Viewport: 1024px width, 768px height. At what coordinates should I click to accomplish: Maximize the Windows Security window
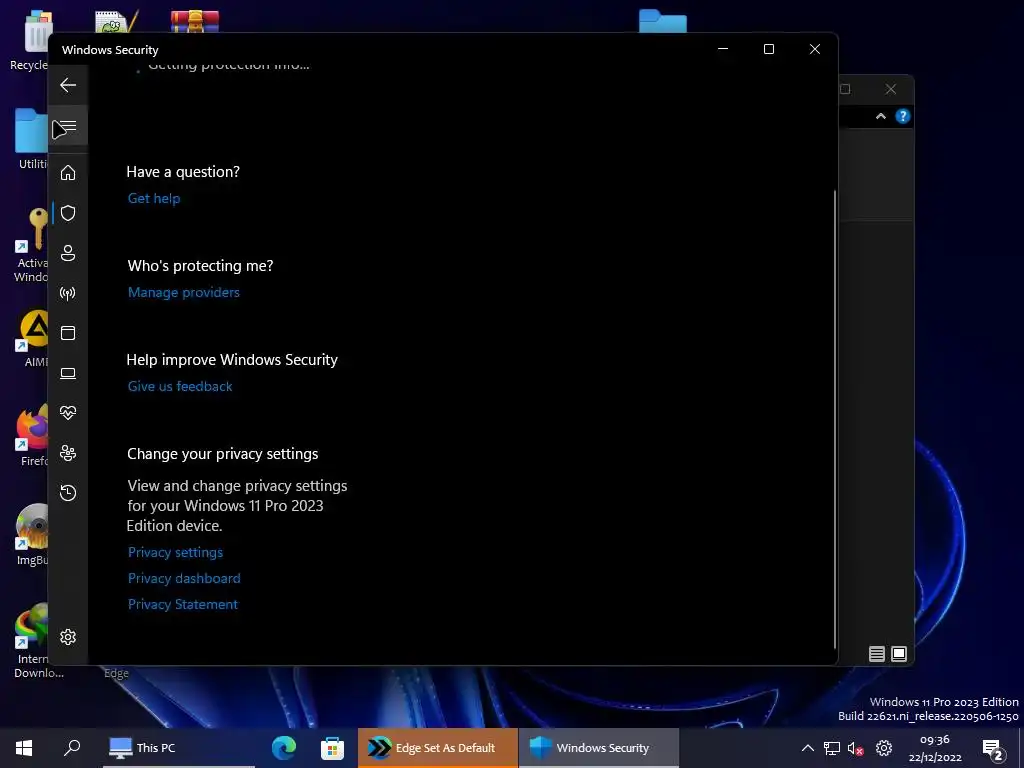click(769, 49)
